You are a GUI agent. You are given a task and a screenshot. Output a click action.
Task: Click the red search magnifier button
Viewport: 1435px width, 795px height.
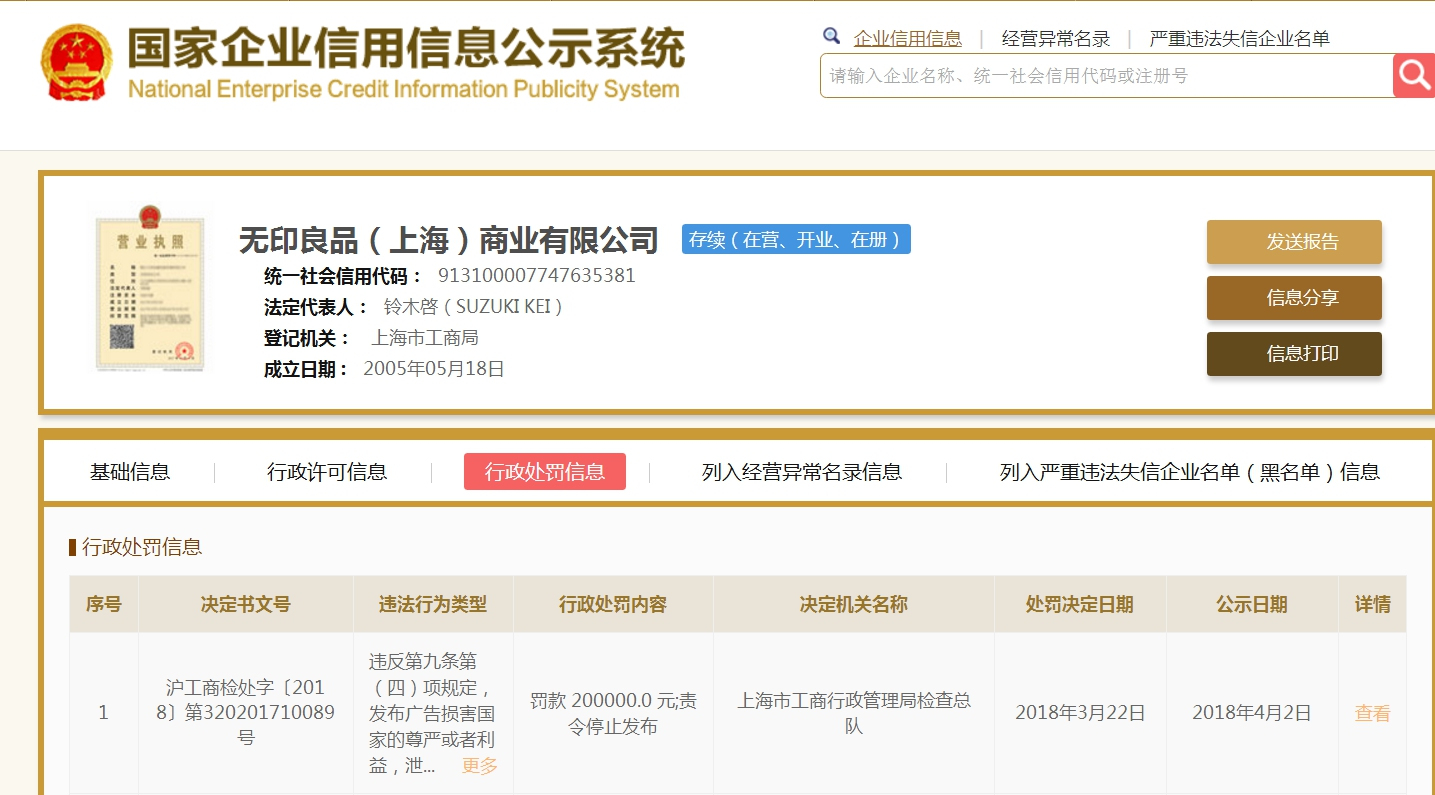point(1414,75)
